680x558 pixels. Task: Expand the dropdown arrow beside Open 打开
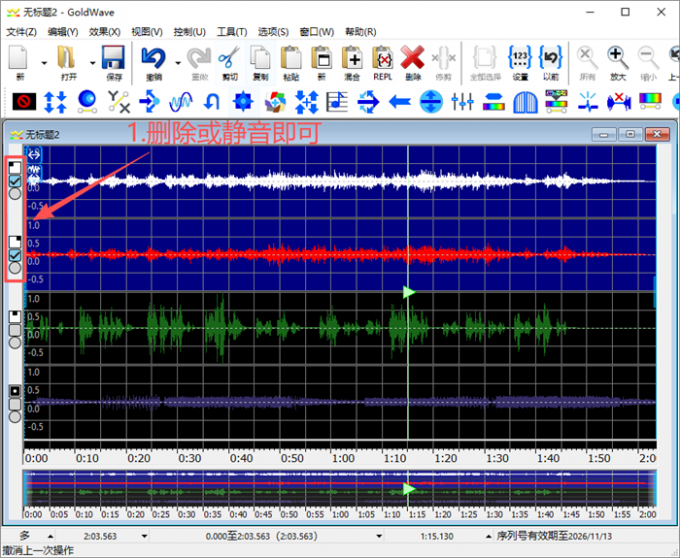coord(92,63)
